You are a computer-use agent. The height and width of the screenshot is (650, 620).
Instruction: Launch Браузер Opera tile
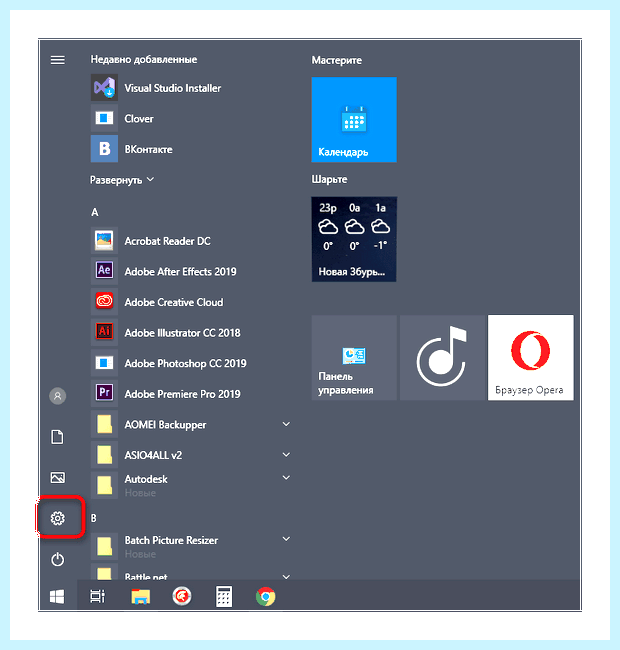[530, 357]
